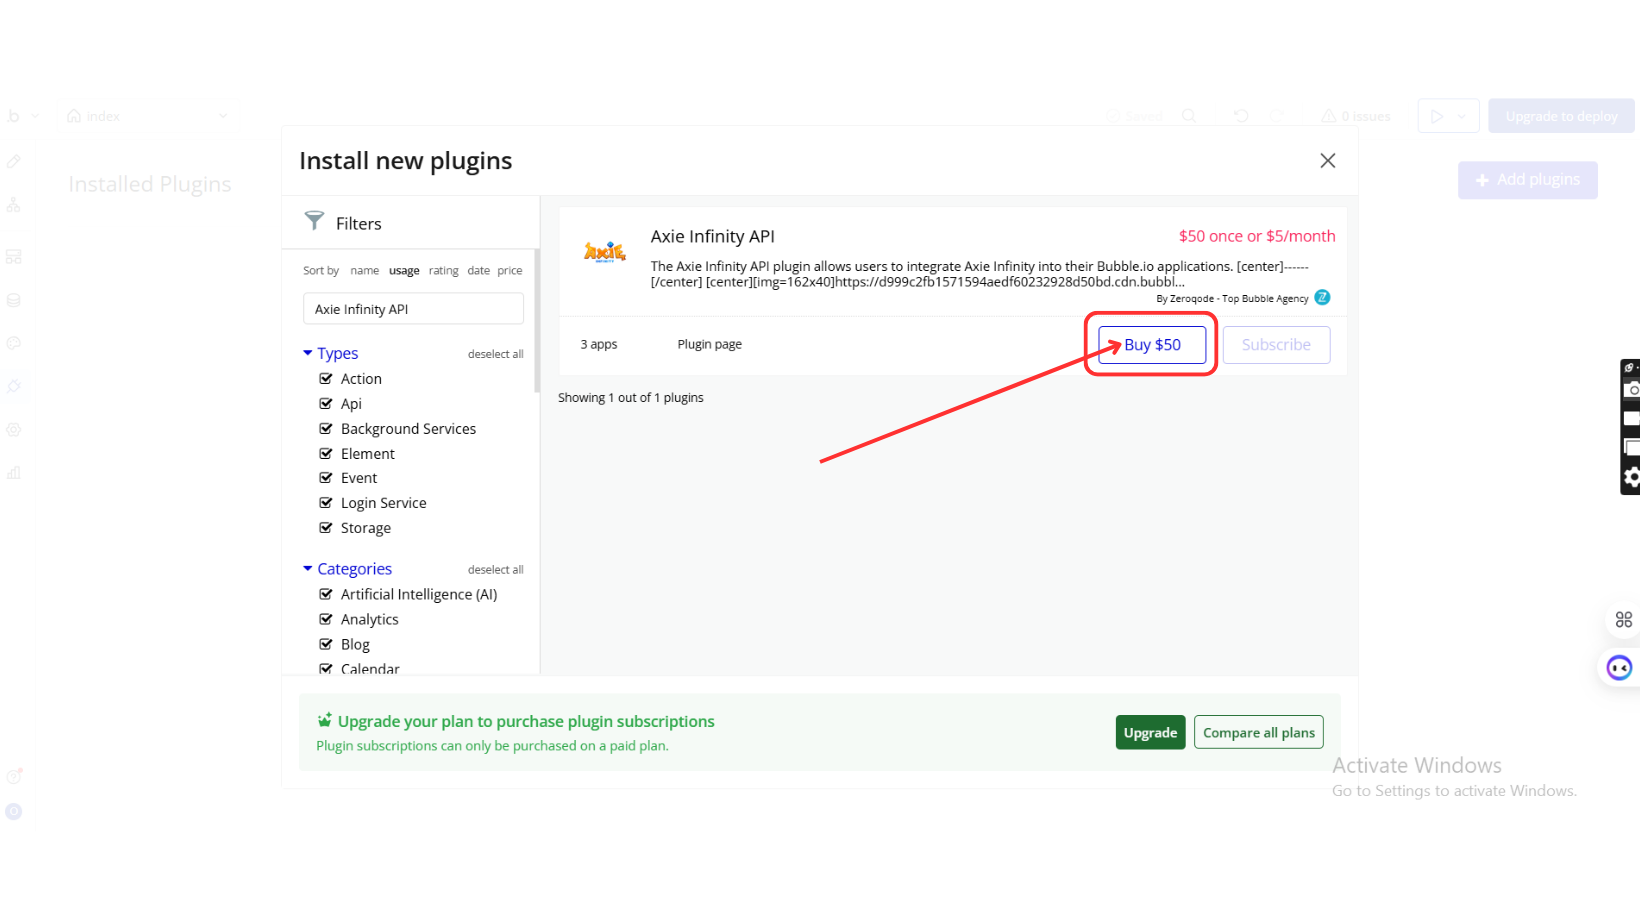1640x924 pixels.
Task: Sort plugins by rating
Action: pos(443,271)
